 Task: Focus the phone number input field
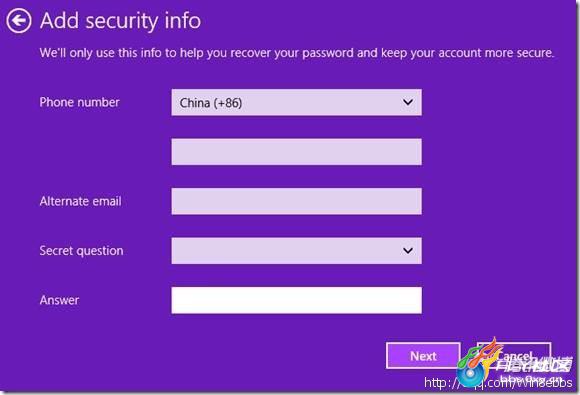click(x=296, y=152)
